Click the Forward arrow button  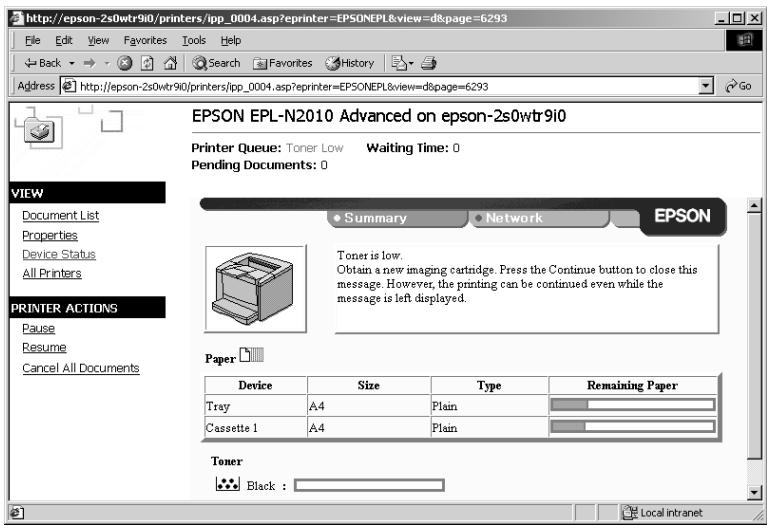point(89,63)
